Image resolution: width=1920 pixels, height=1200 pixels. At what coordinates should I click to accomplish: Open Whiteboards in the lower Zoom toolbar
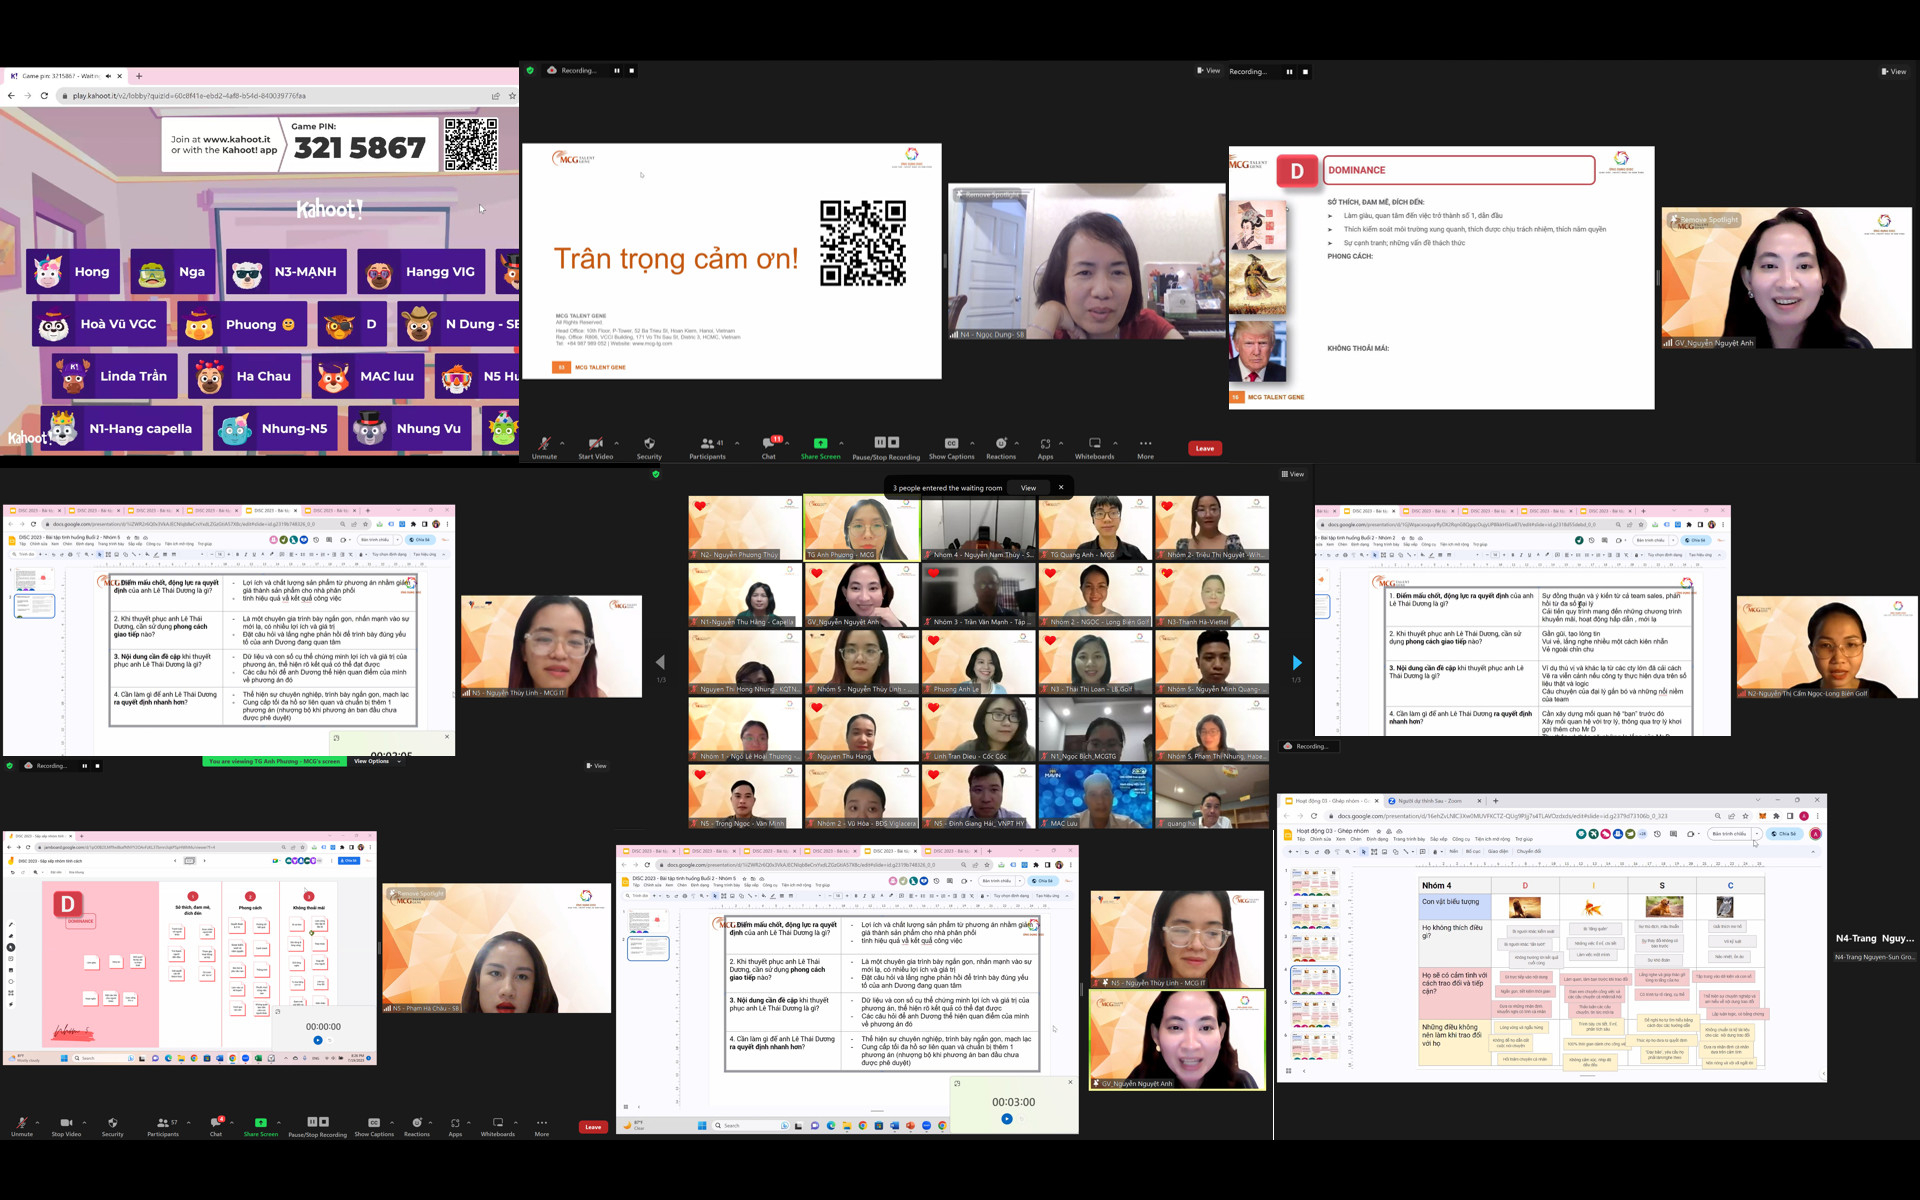pos(498,1126)
